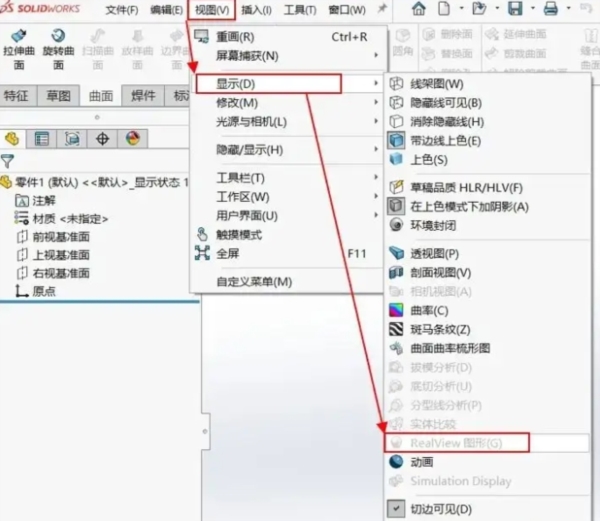Expand the 显示(D) submenu
This screenshot has width=600, height=521.
pos(287,84)
